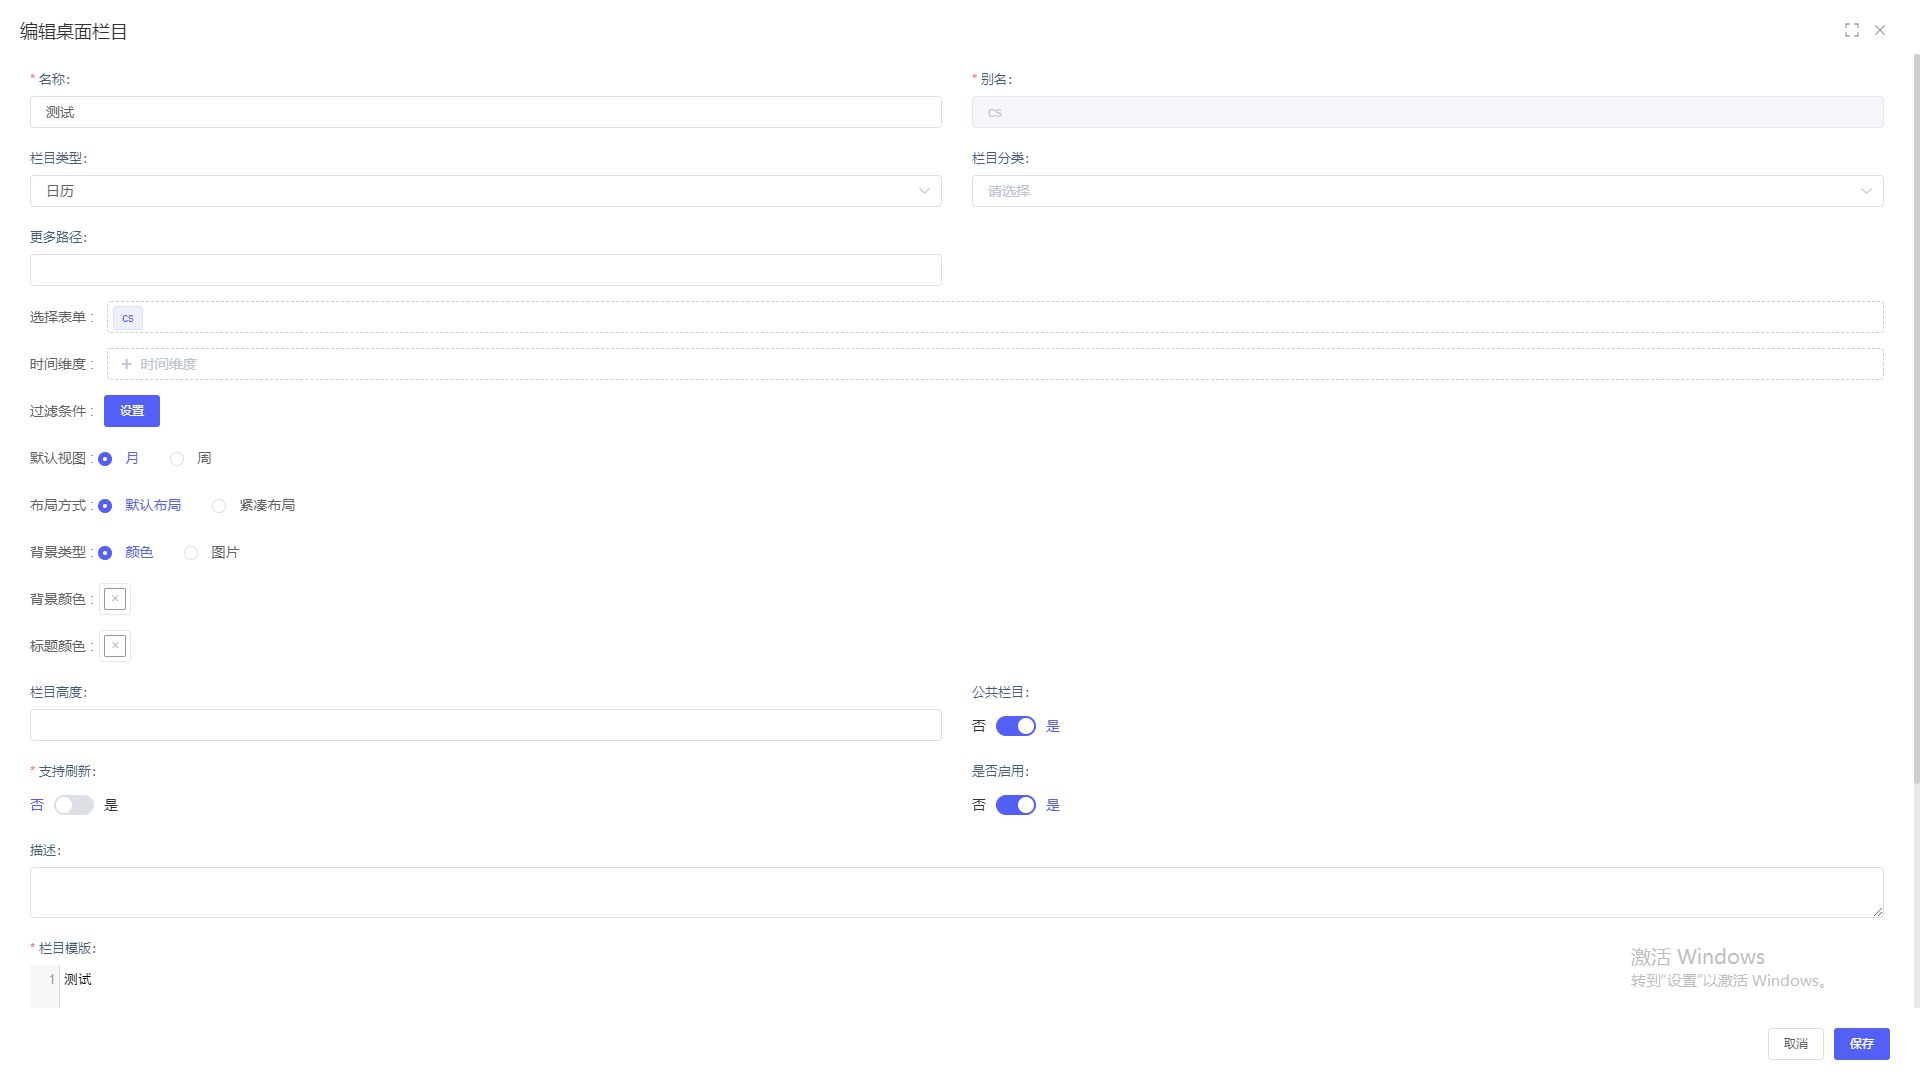Screen dimensions: 1920x1080
Task: Select 图片 as background type
Action: coord(191,553)
